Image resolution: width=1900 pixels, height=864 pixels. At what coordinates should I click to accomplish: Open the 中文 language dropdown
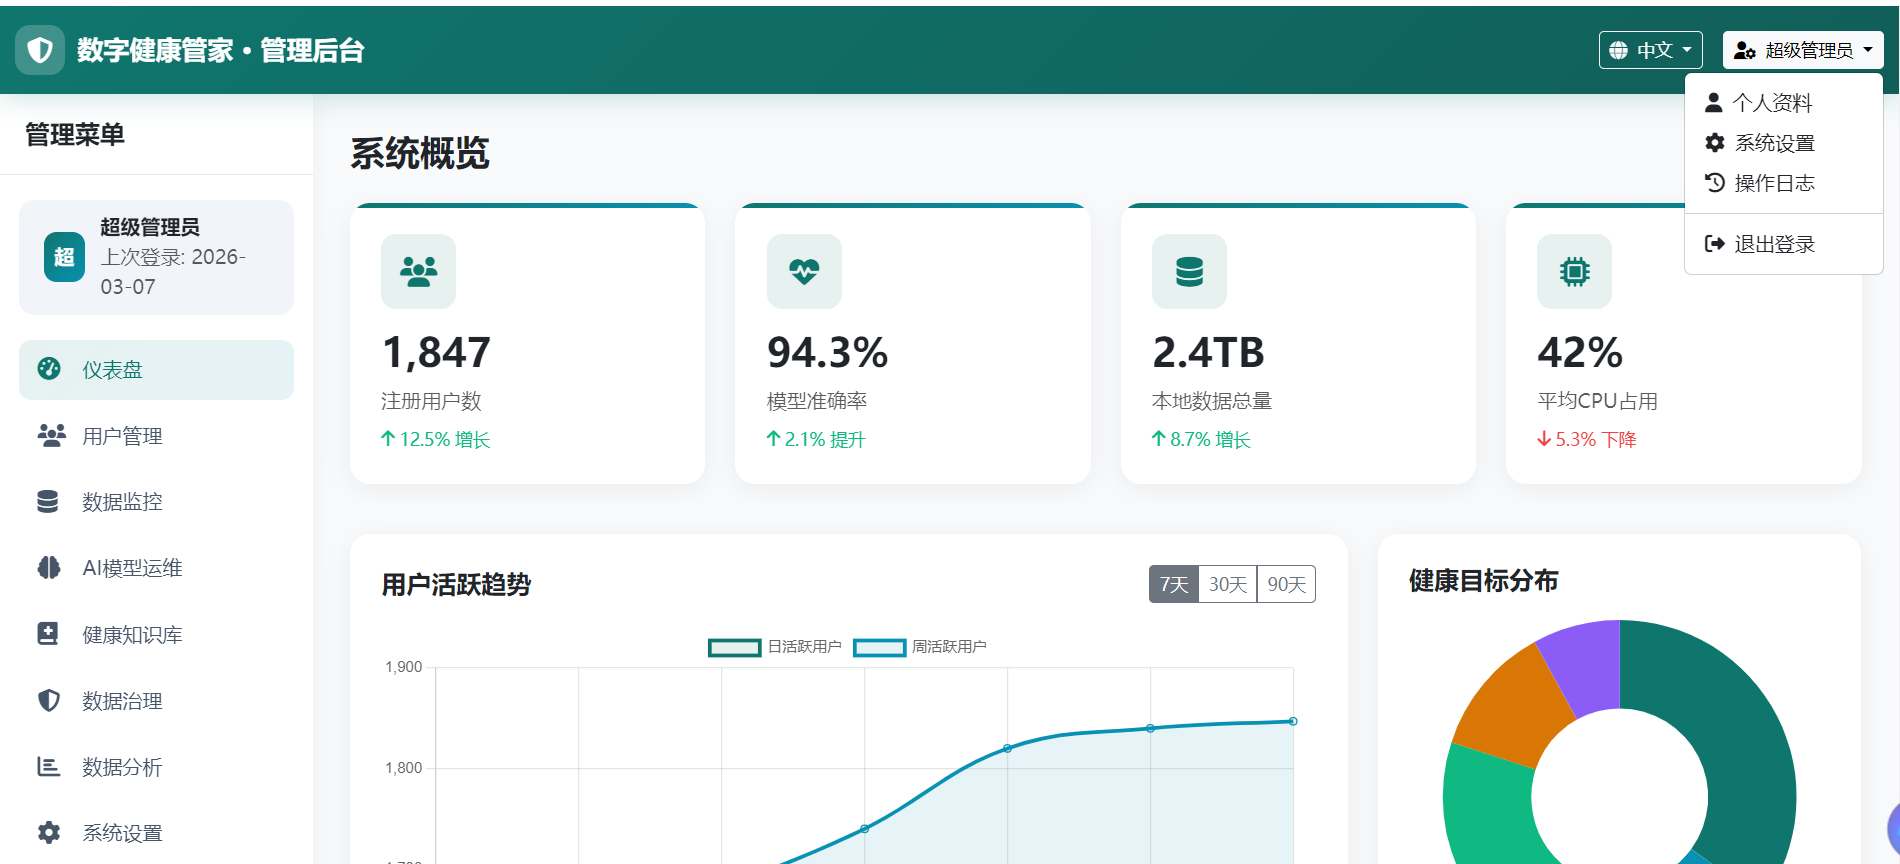1651,50
